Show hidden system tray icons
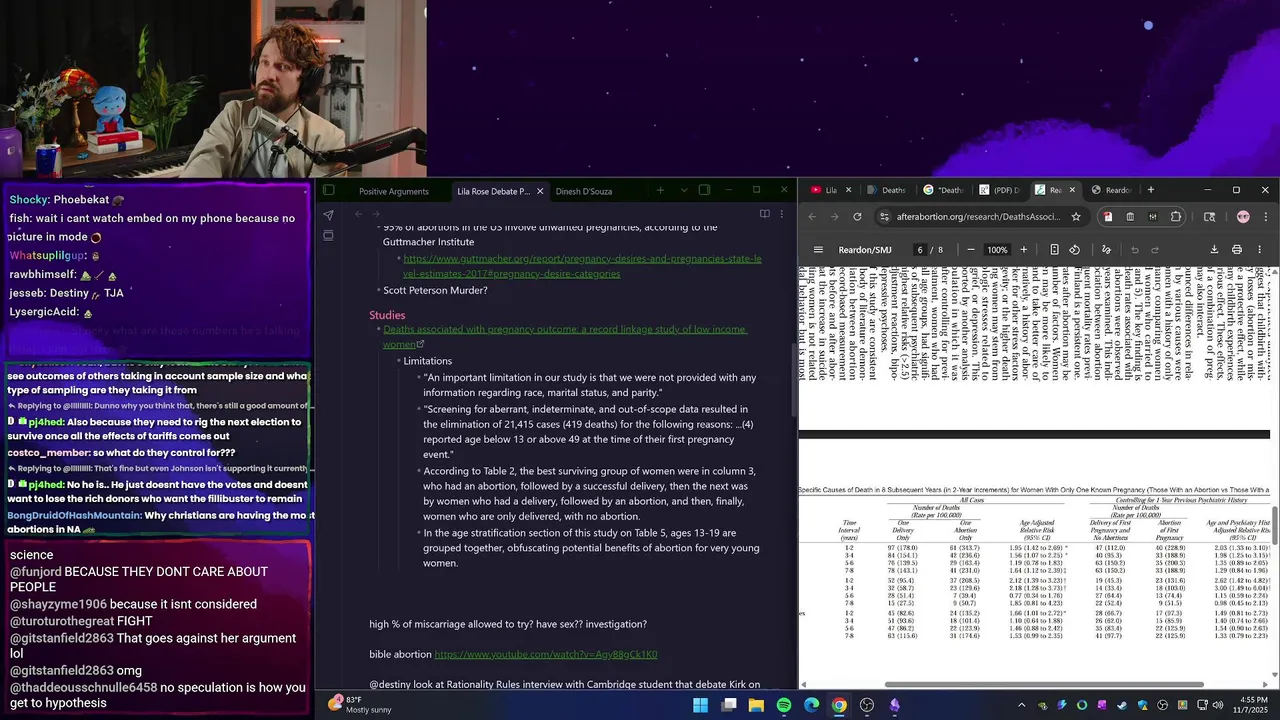Viewport: 1280px width, 720px height. click(x=1021, y=705)
